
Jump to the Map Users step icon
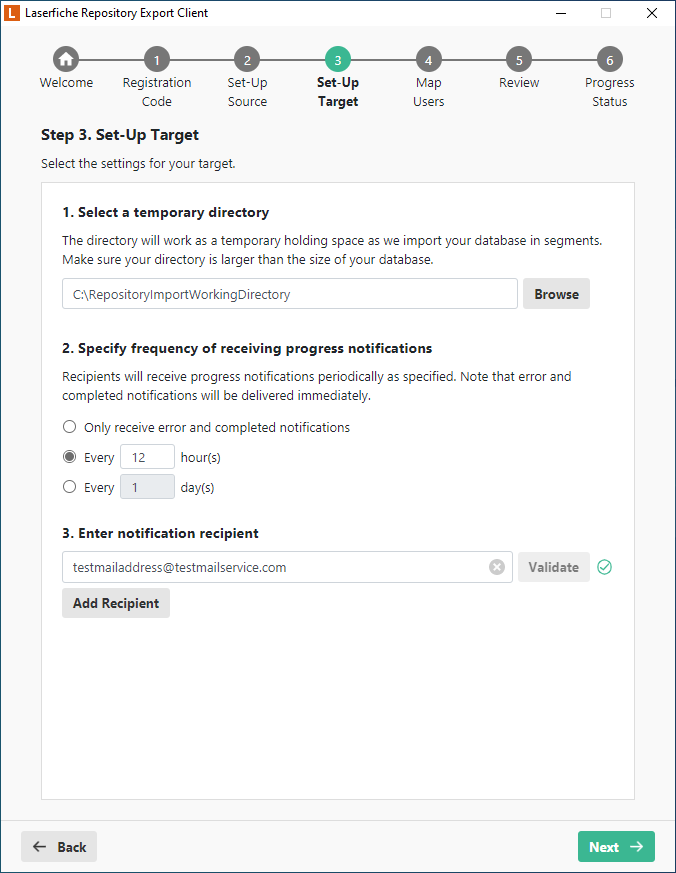pyautogui.click(x=428, y=59)
